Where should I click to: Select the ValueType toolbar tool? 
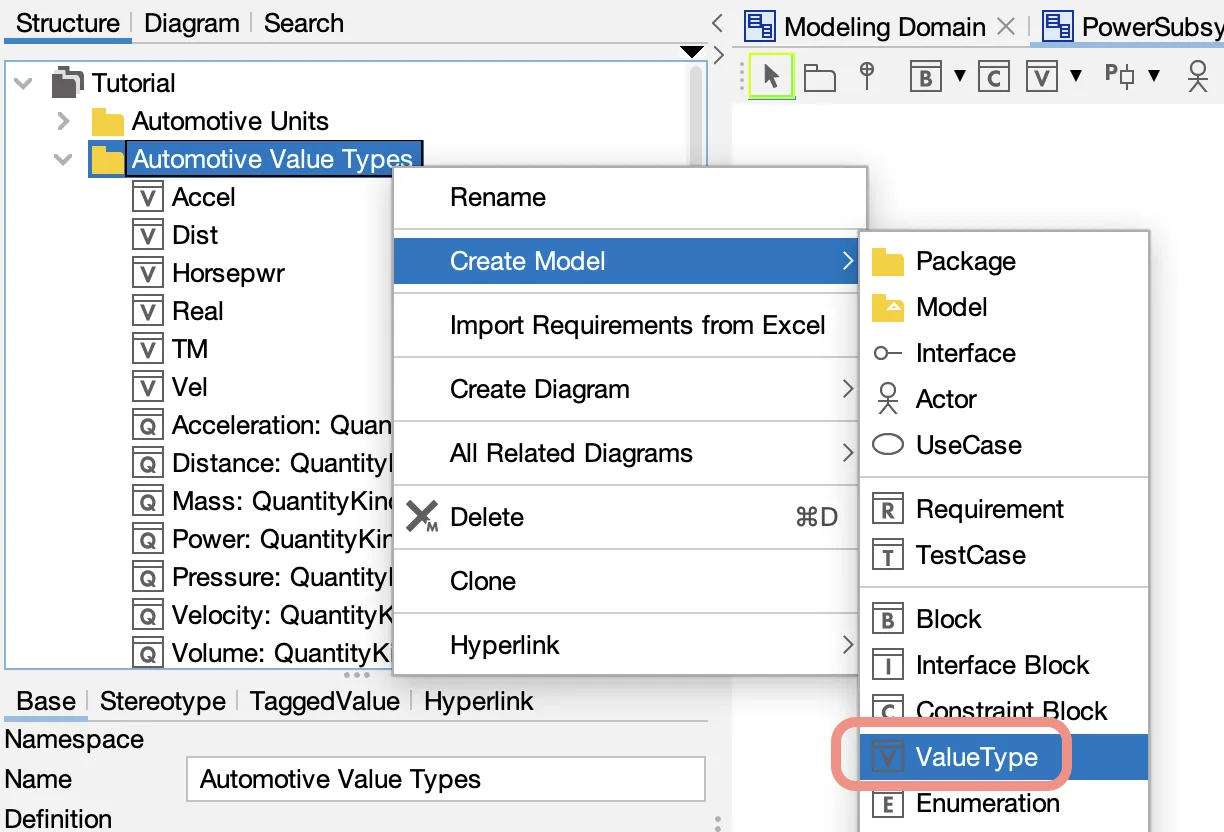pos(1042,76)
